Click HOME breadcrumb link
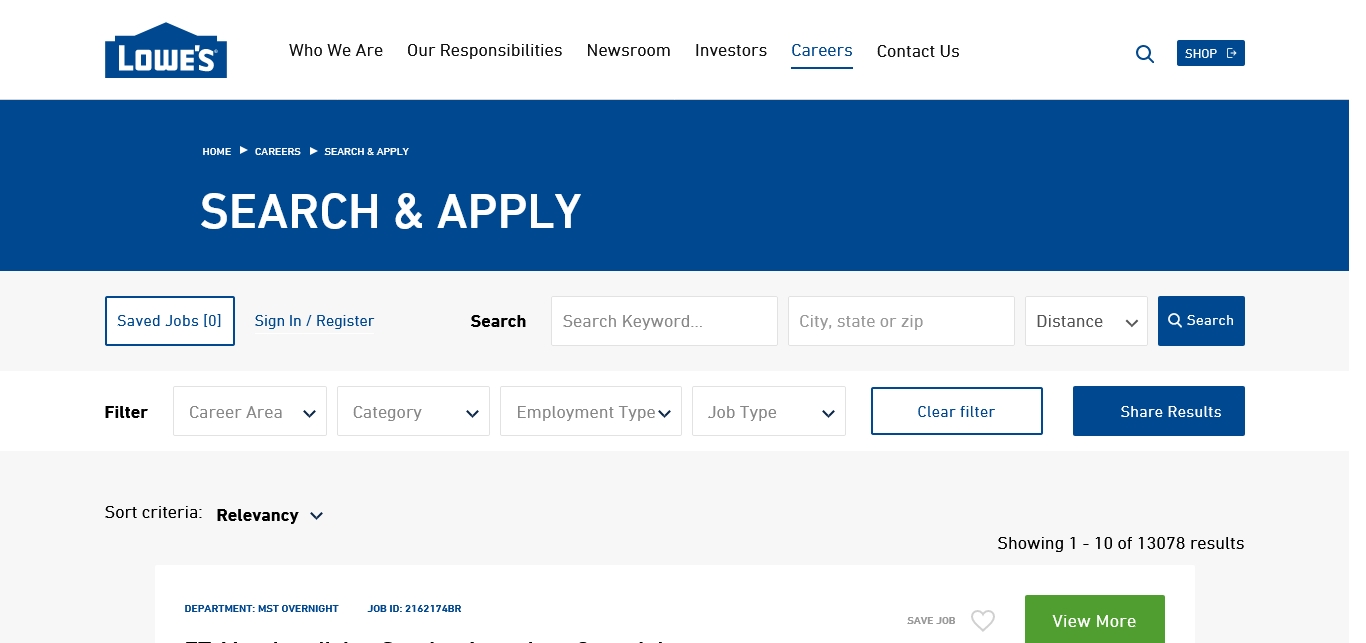 coord(216,152)
